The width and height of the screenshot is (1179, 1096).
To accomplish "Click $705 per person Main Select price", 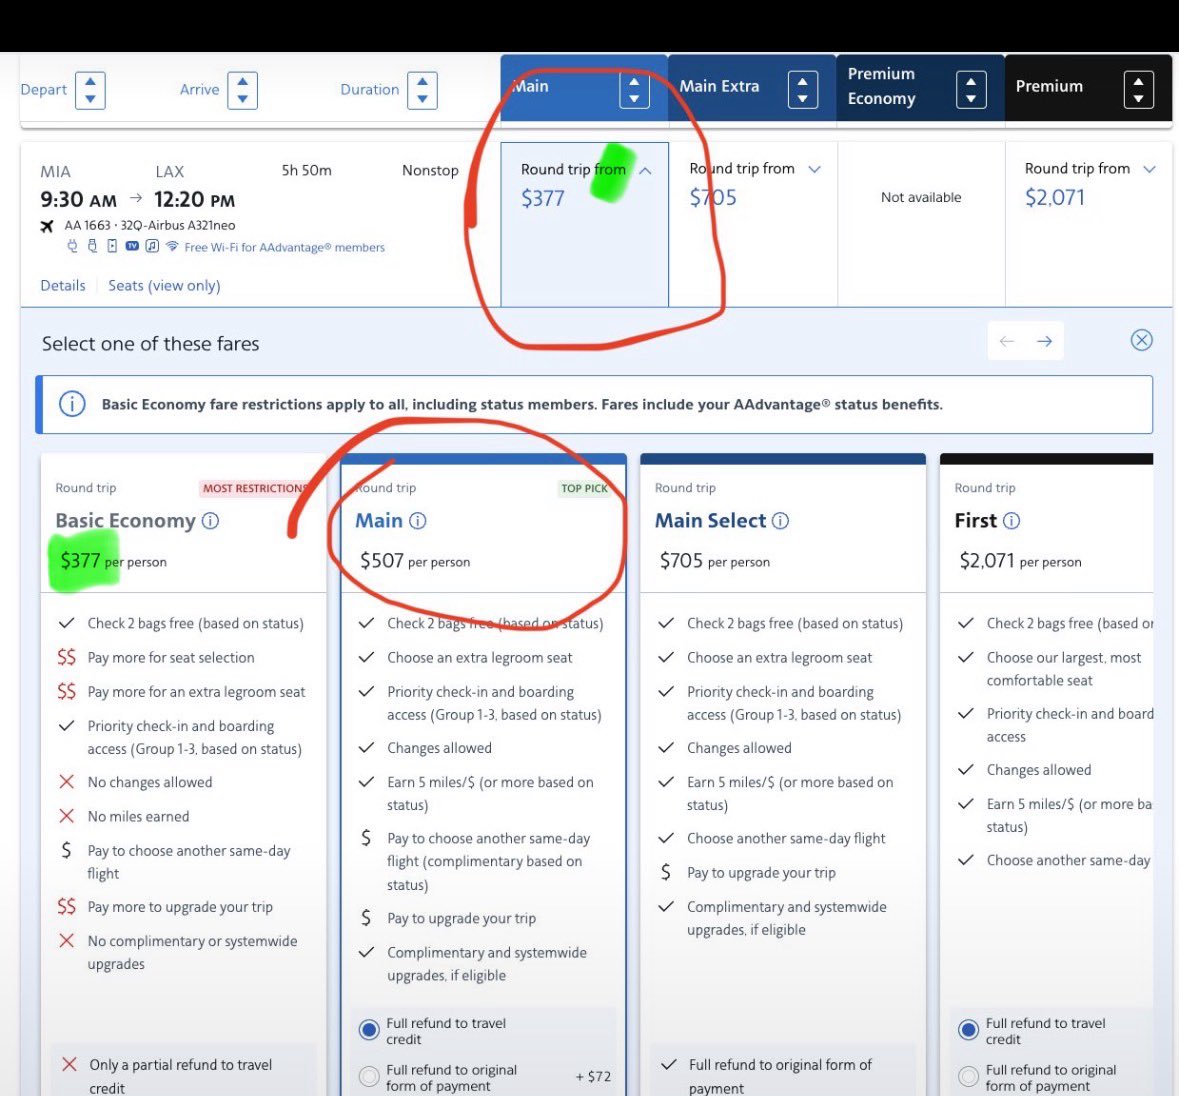I will click(714, 561).
